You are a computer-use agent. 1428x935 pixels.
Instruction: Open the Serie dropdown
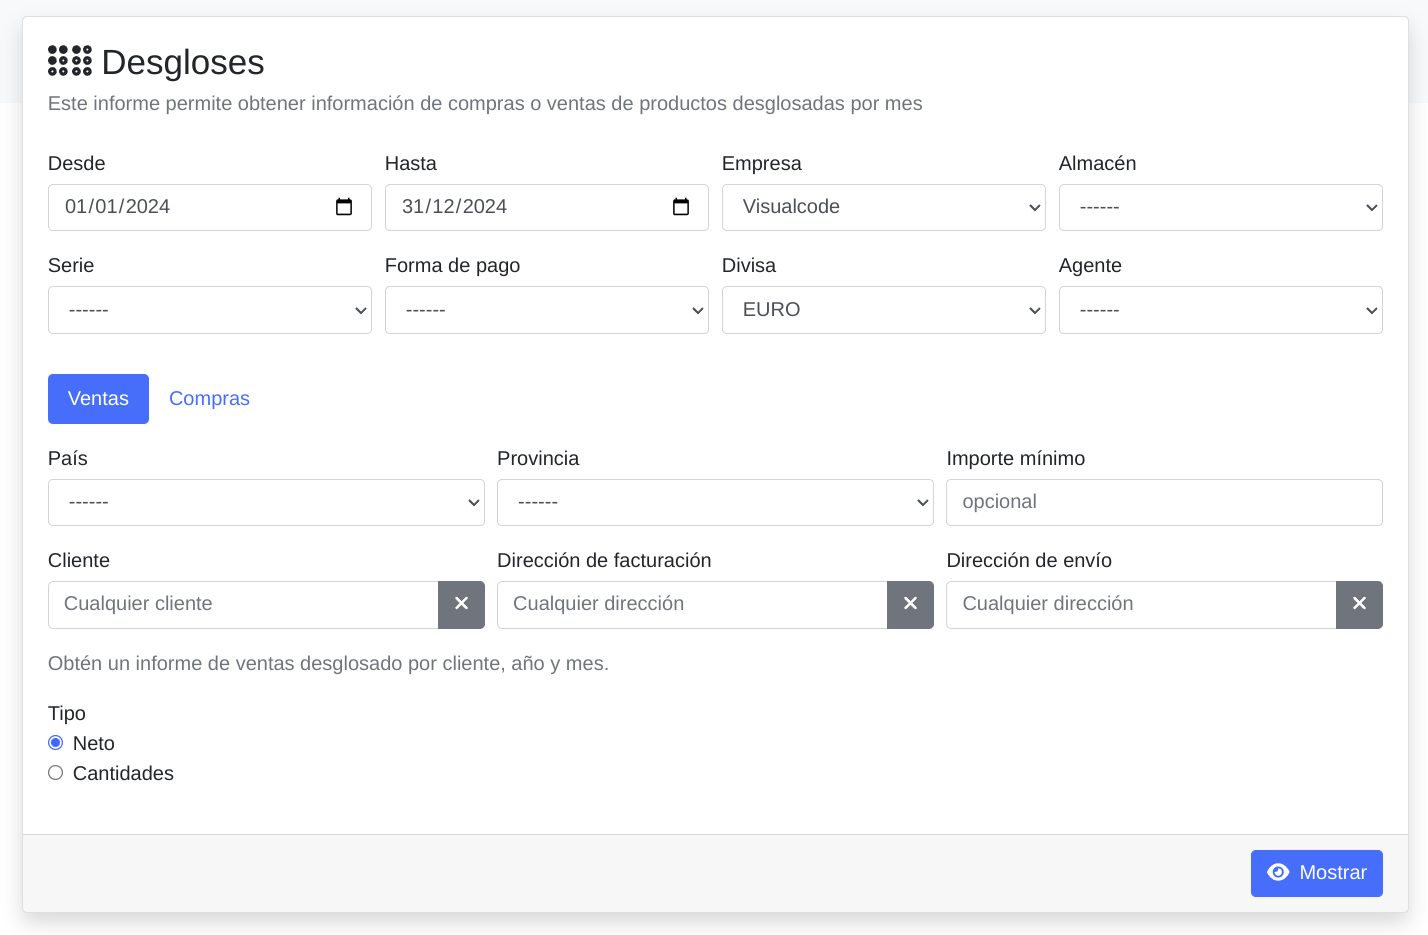tap(210, 310)
